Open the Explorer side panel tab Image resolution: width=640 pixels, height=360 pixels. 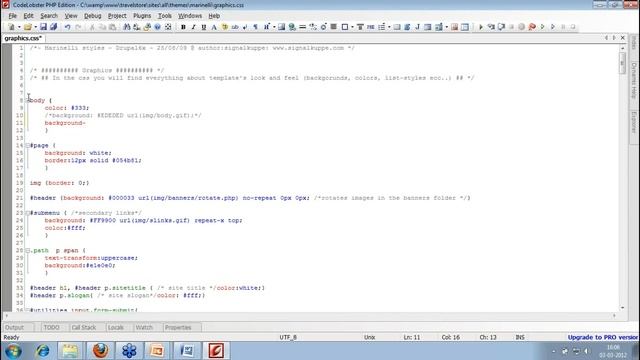point(634,122)
